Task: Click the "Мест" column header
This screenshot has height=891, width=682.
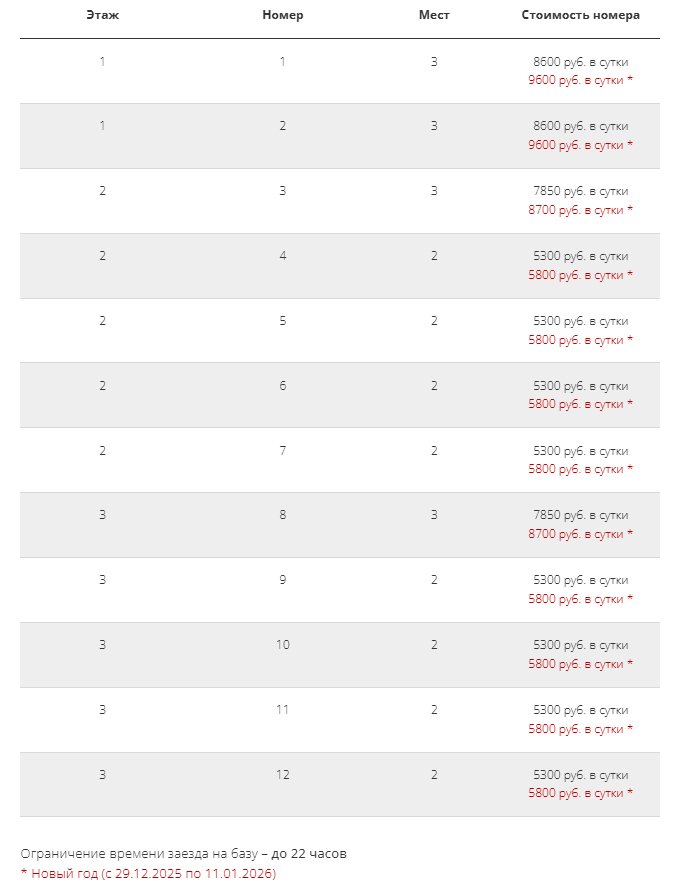Action: [434, 15]
